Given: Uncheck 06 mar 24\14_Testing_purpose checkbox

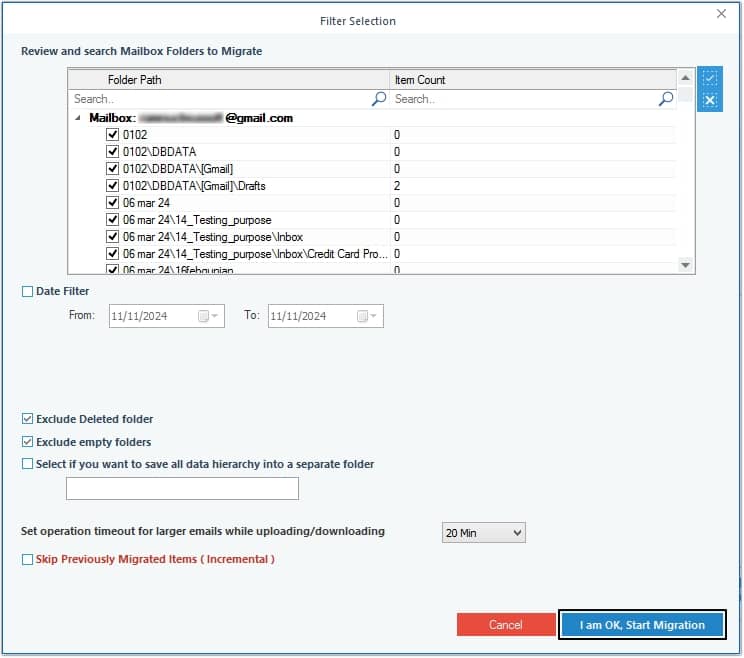Looking at the screenshot, I should click(x=112, y=220).
